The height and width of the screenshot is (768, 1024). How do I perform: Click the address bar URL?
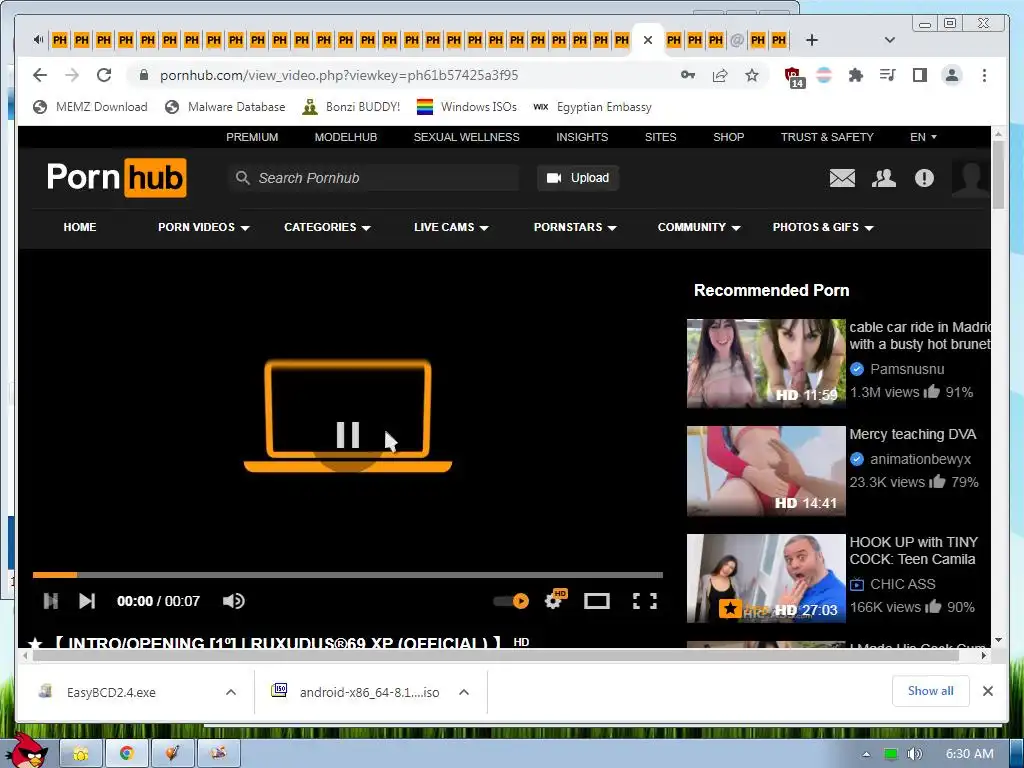pyautogui.click(x=339, y=75)
